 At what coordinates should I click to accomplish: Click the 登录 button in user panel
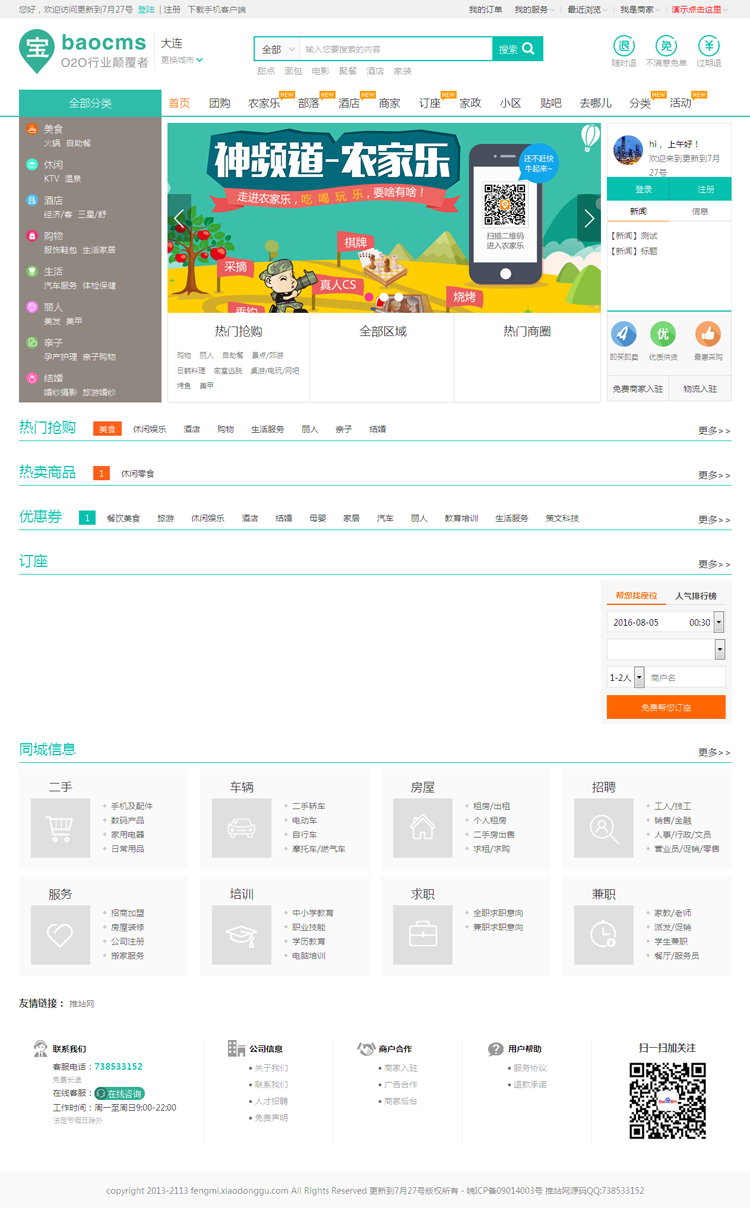click(638, 189)
